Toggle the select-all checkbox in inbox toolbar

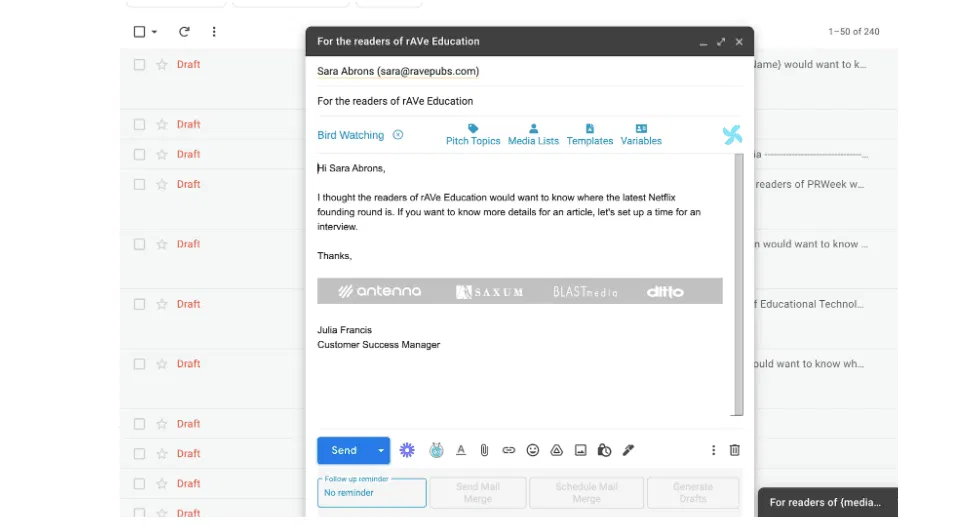point(140,32)
